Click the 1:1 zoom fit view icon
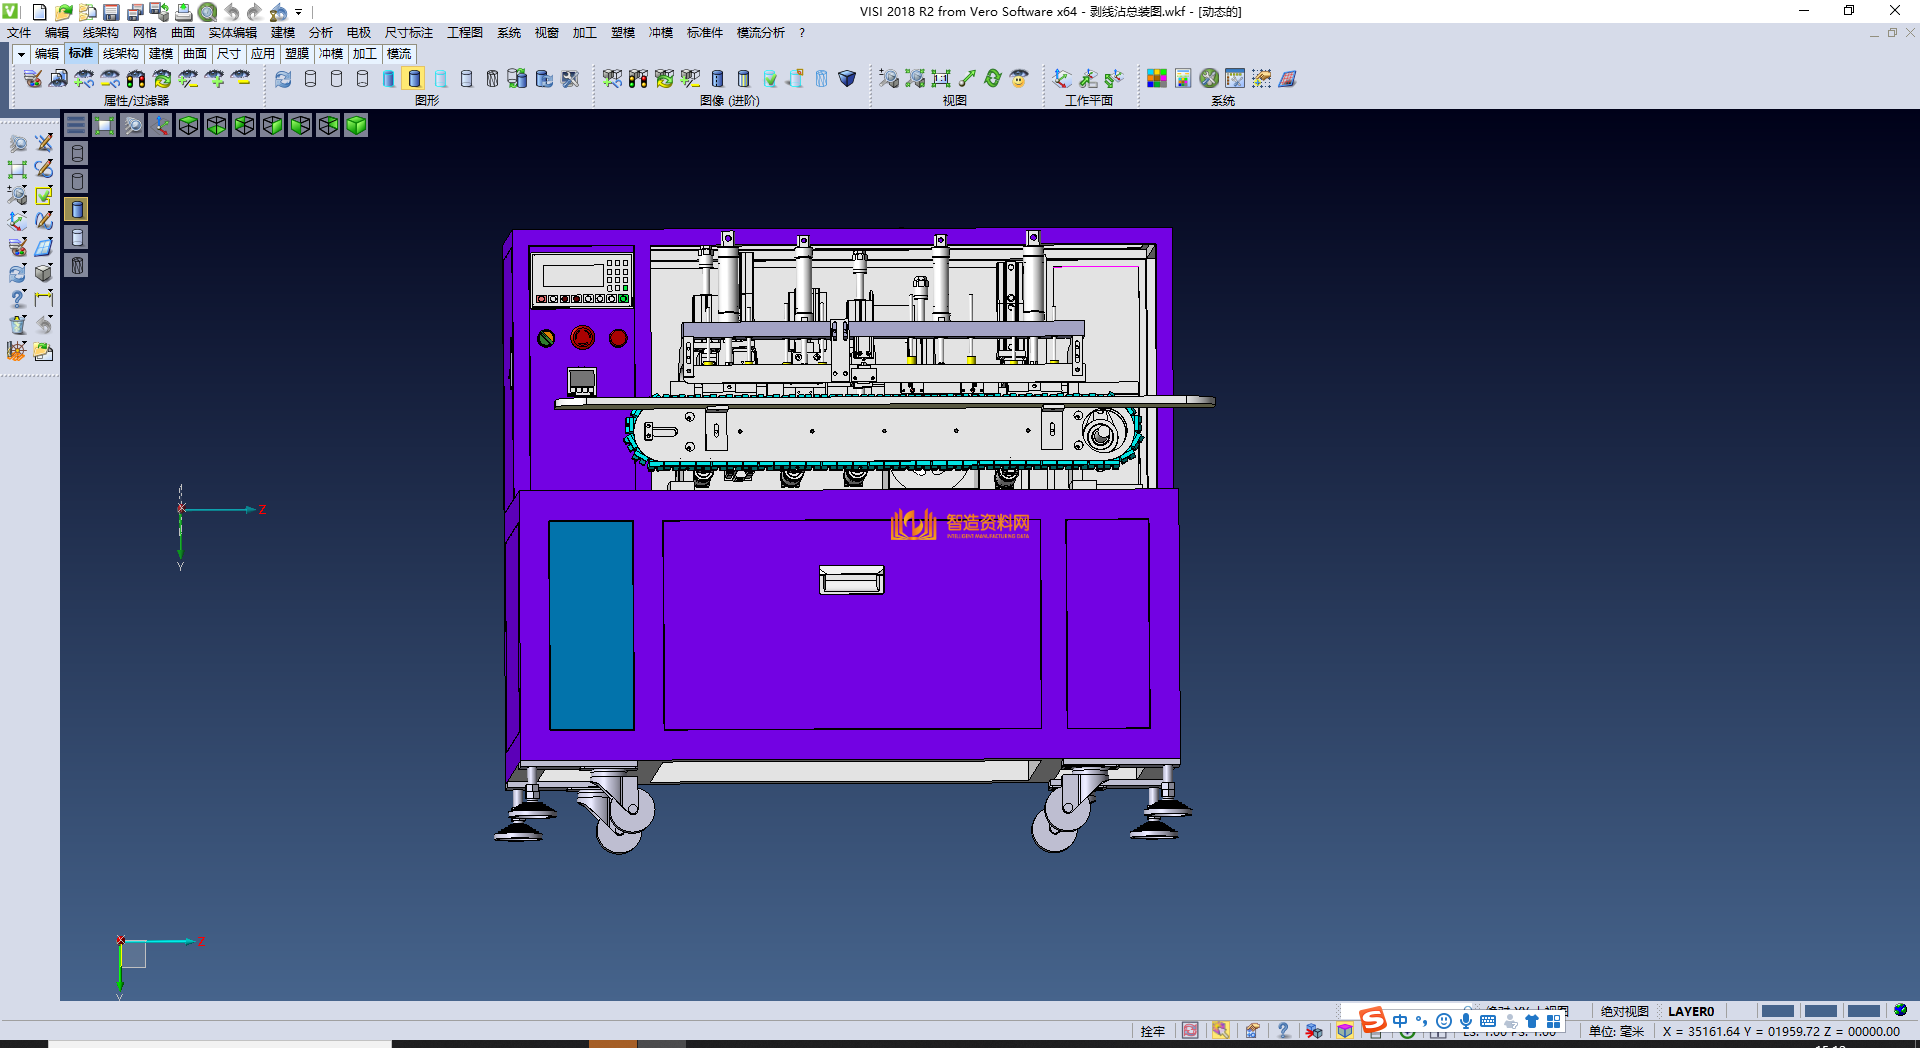1920x1048 pixels. 941,78
